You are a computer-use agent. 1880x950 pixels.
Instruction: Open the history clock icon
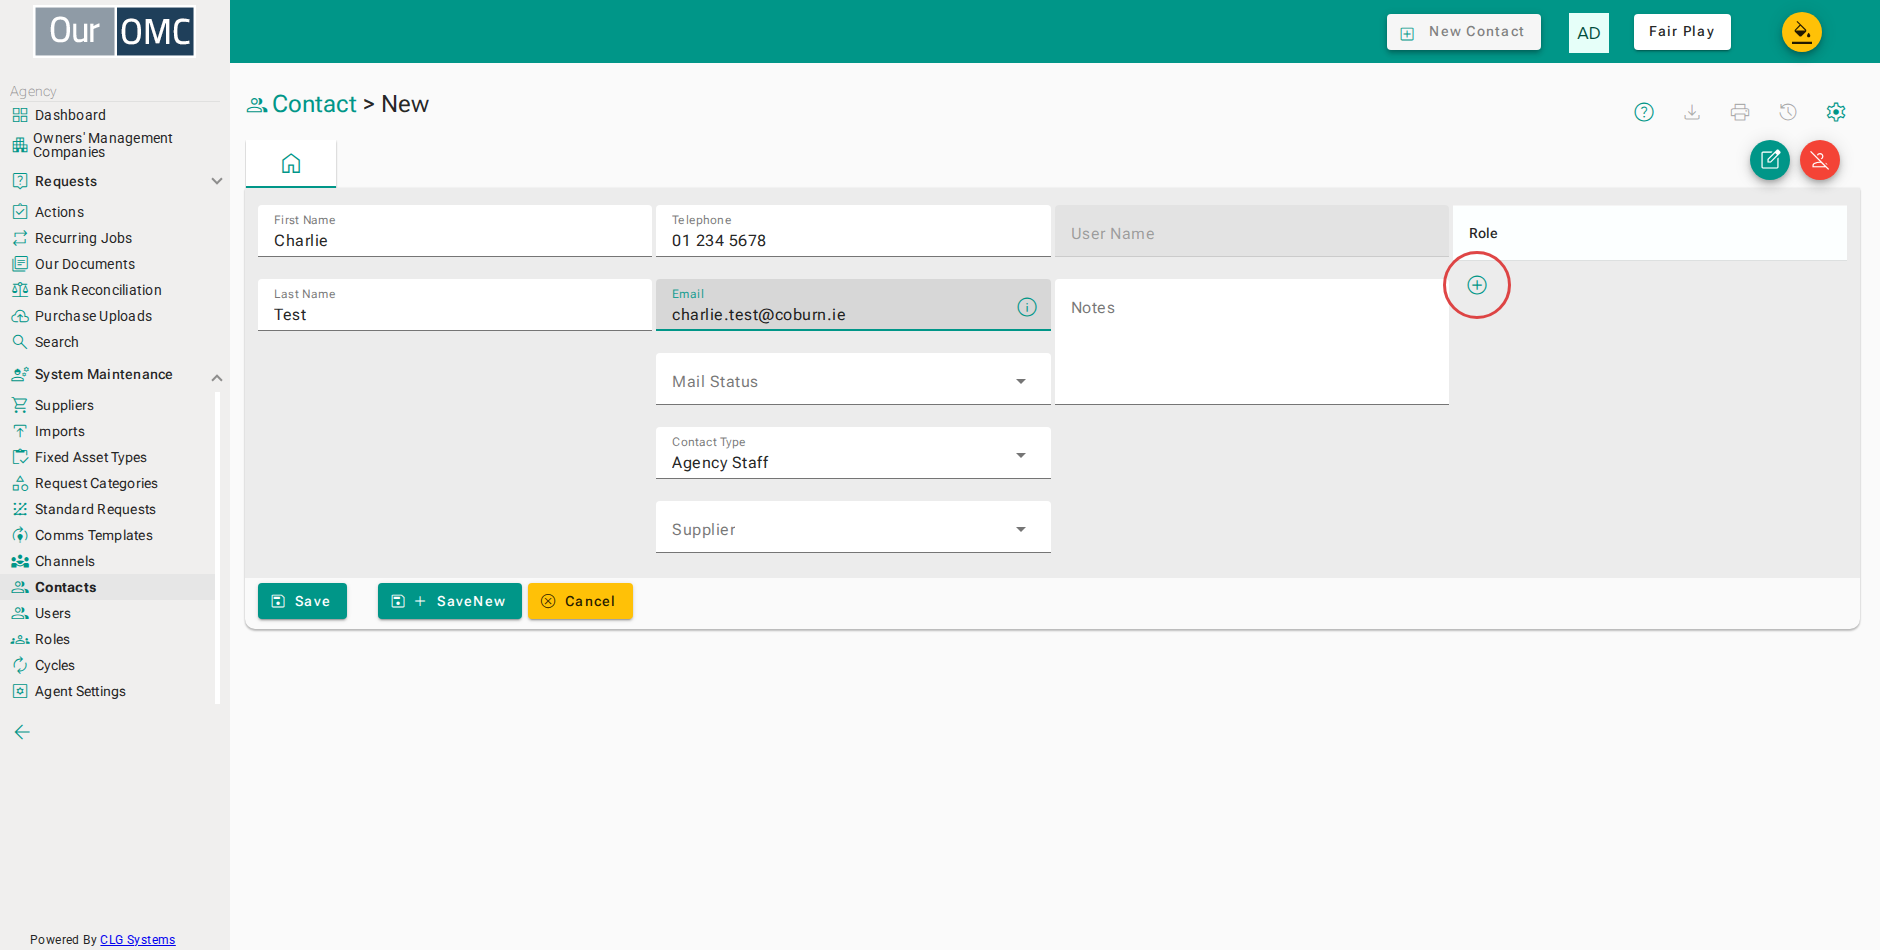click(x=1788, y=112)
